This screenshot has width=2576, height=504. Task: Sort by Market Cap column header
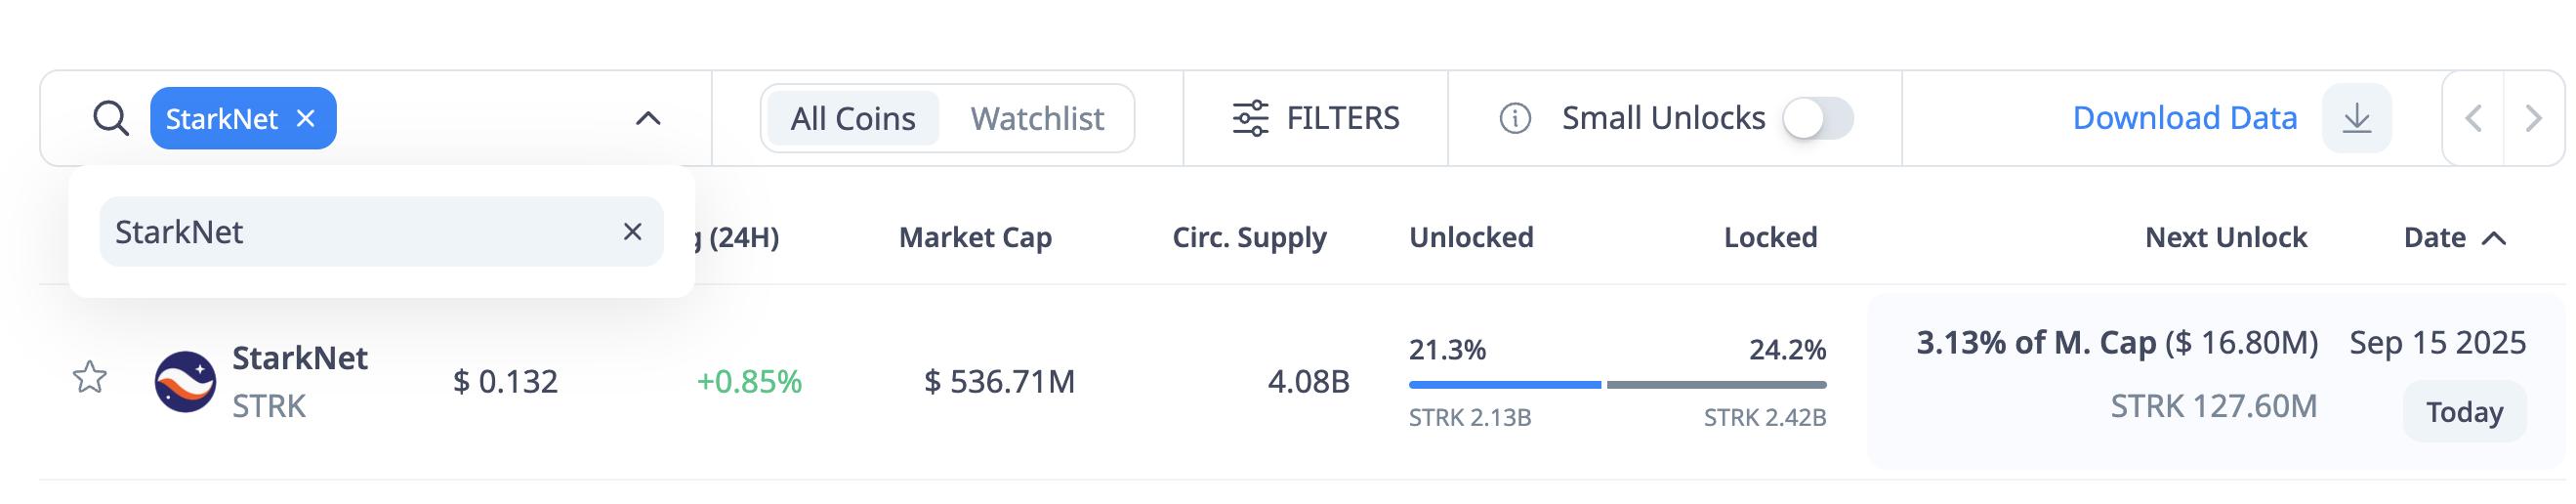pyautogui.click(x=975, y=238)
